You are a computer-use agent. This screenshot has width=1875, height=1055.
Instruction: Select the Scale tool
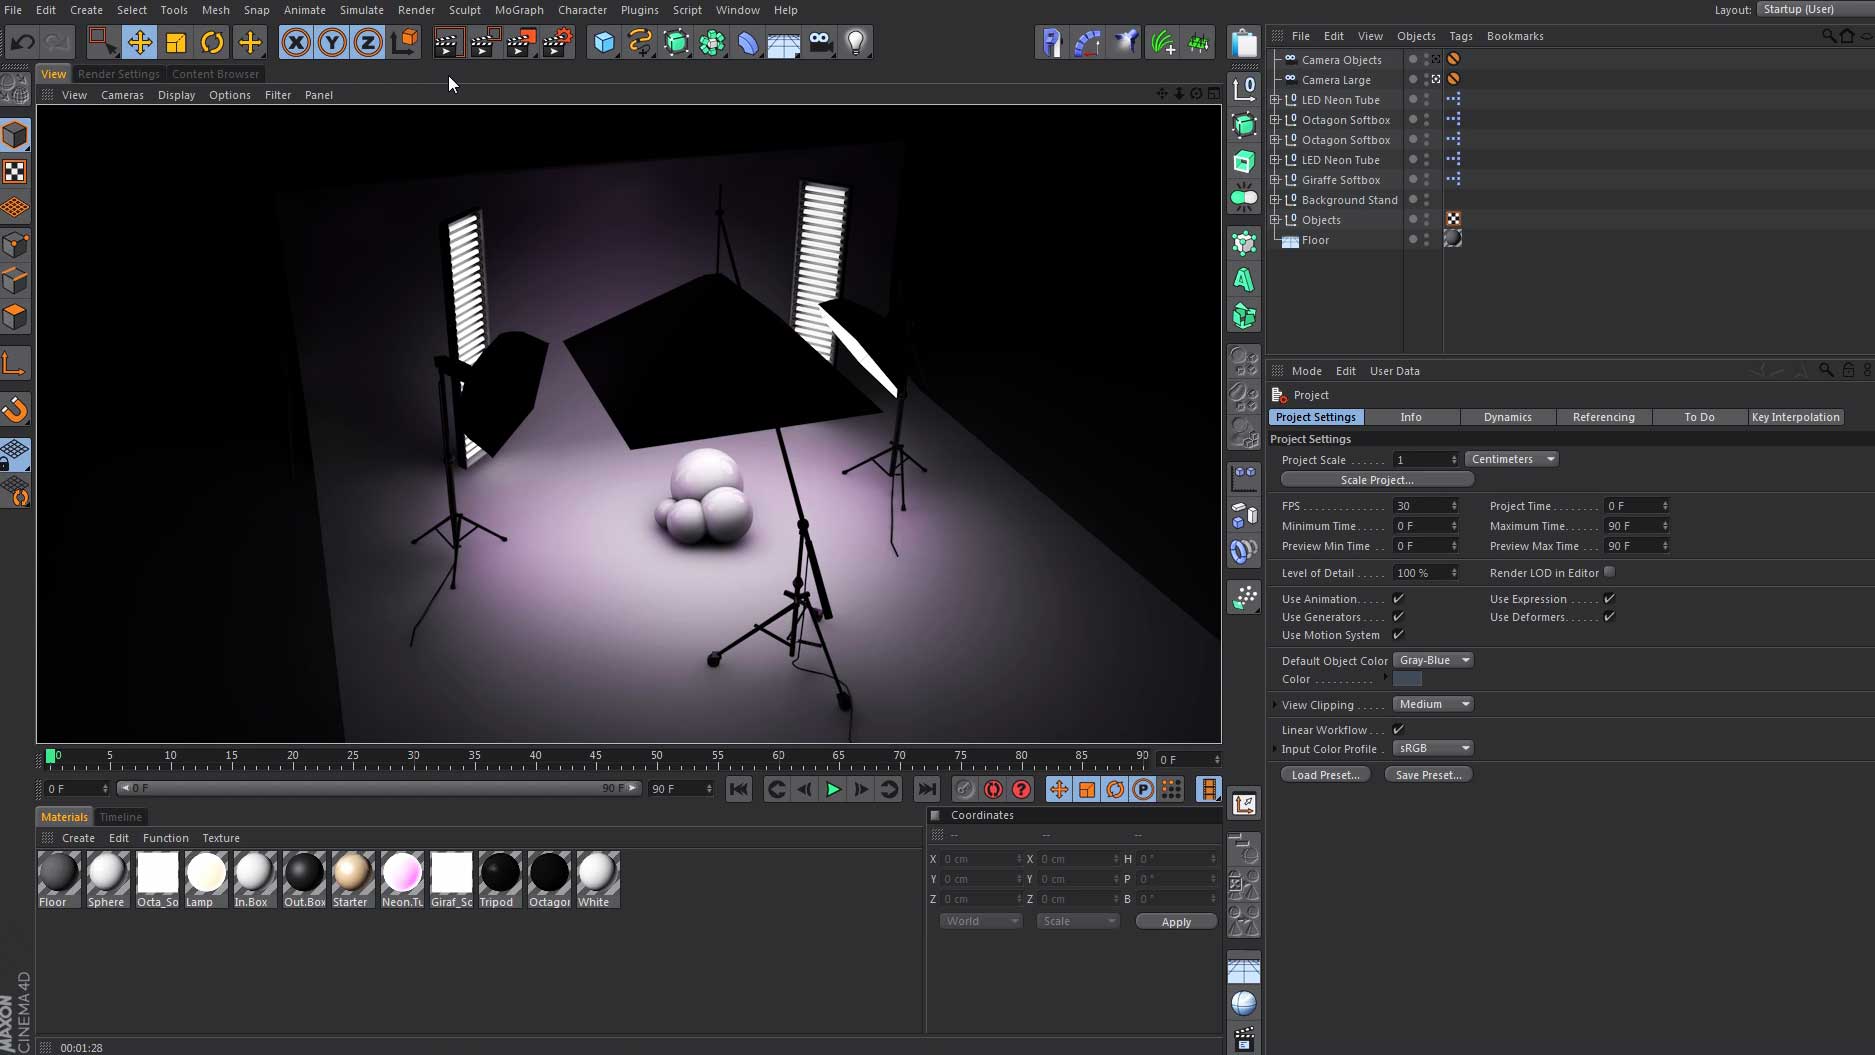(176, 42)
